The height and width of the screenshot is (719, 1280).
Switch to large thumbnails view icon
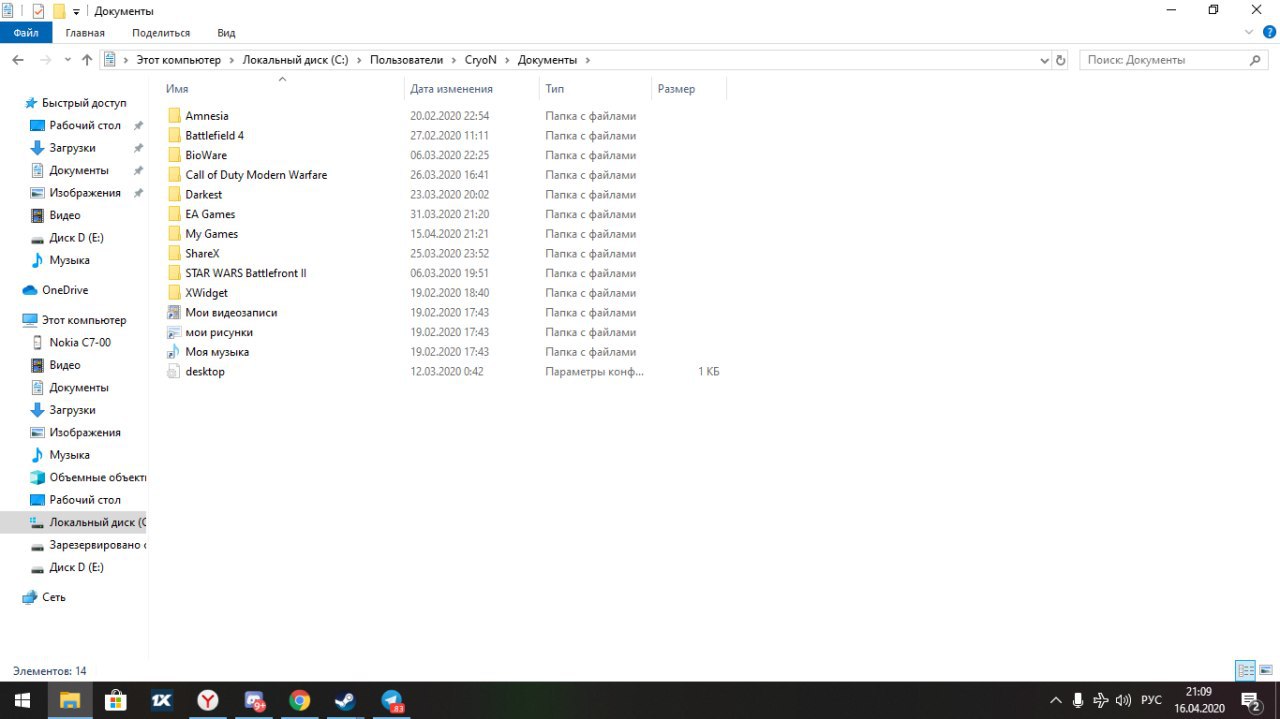pos(1265,670)
